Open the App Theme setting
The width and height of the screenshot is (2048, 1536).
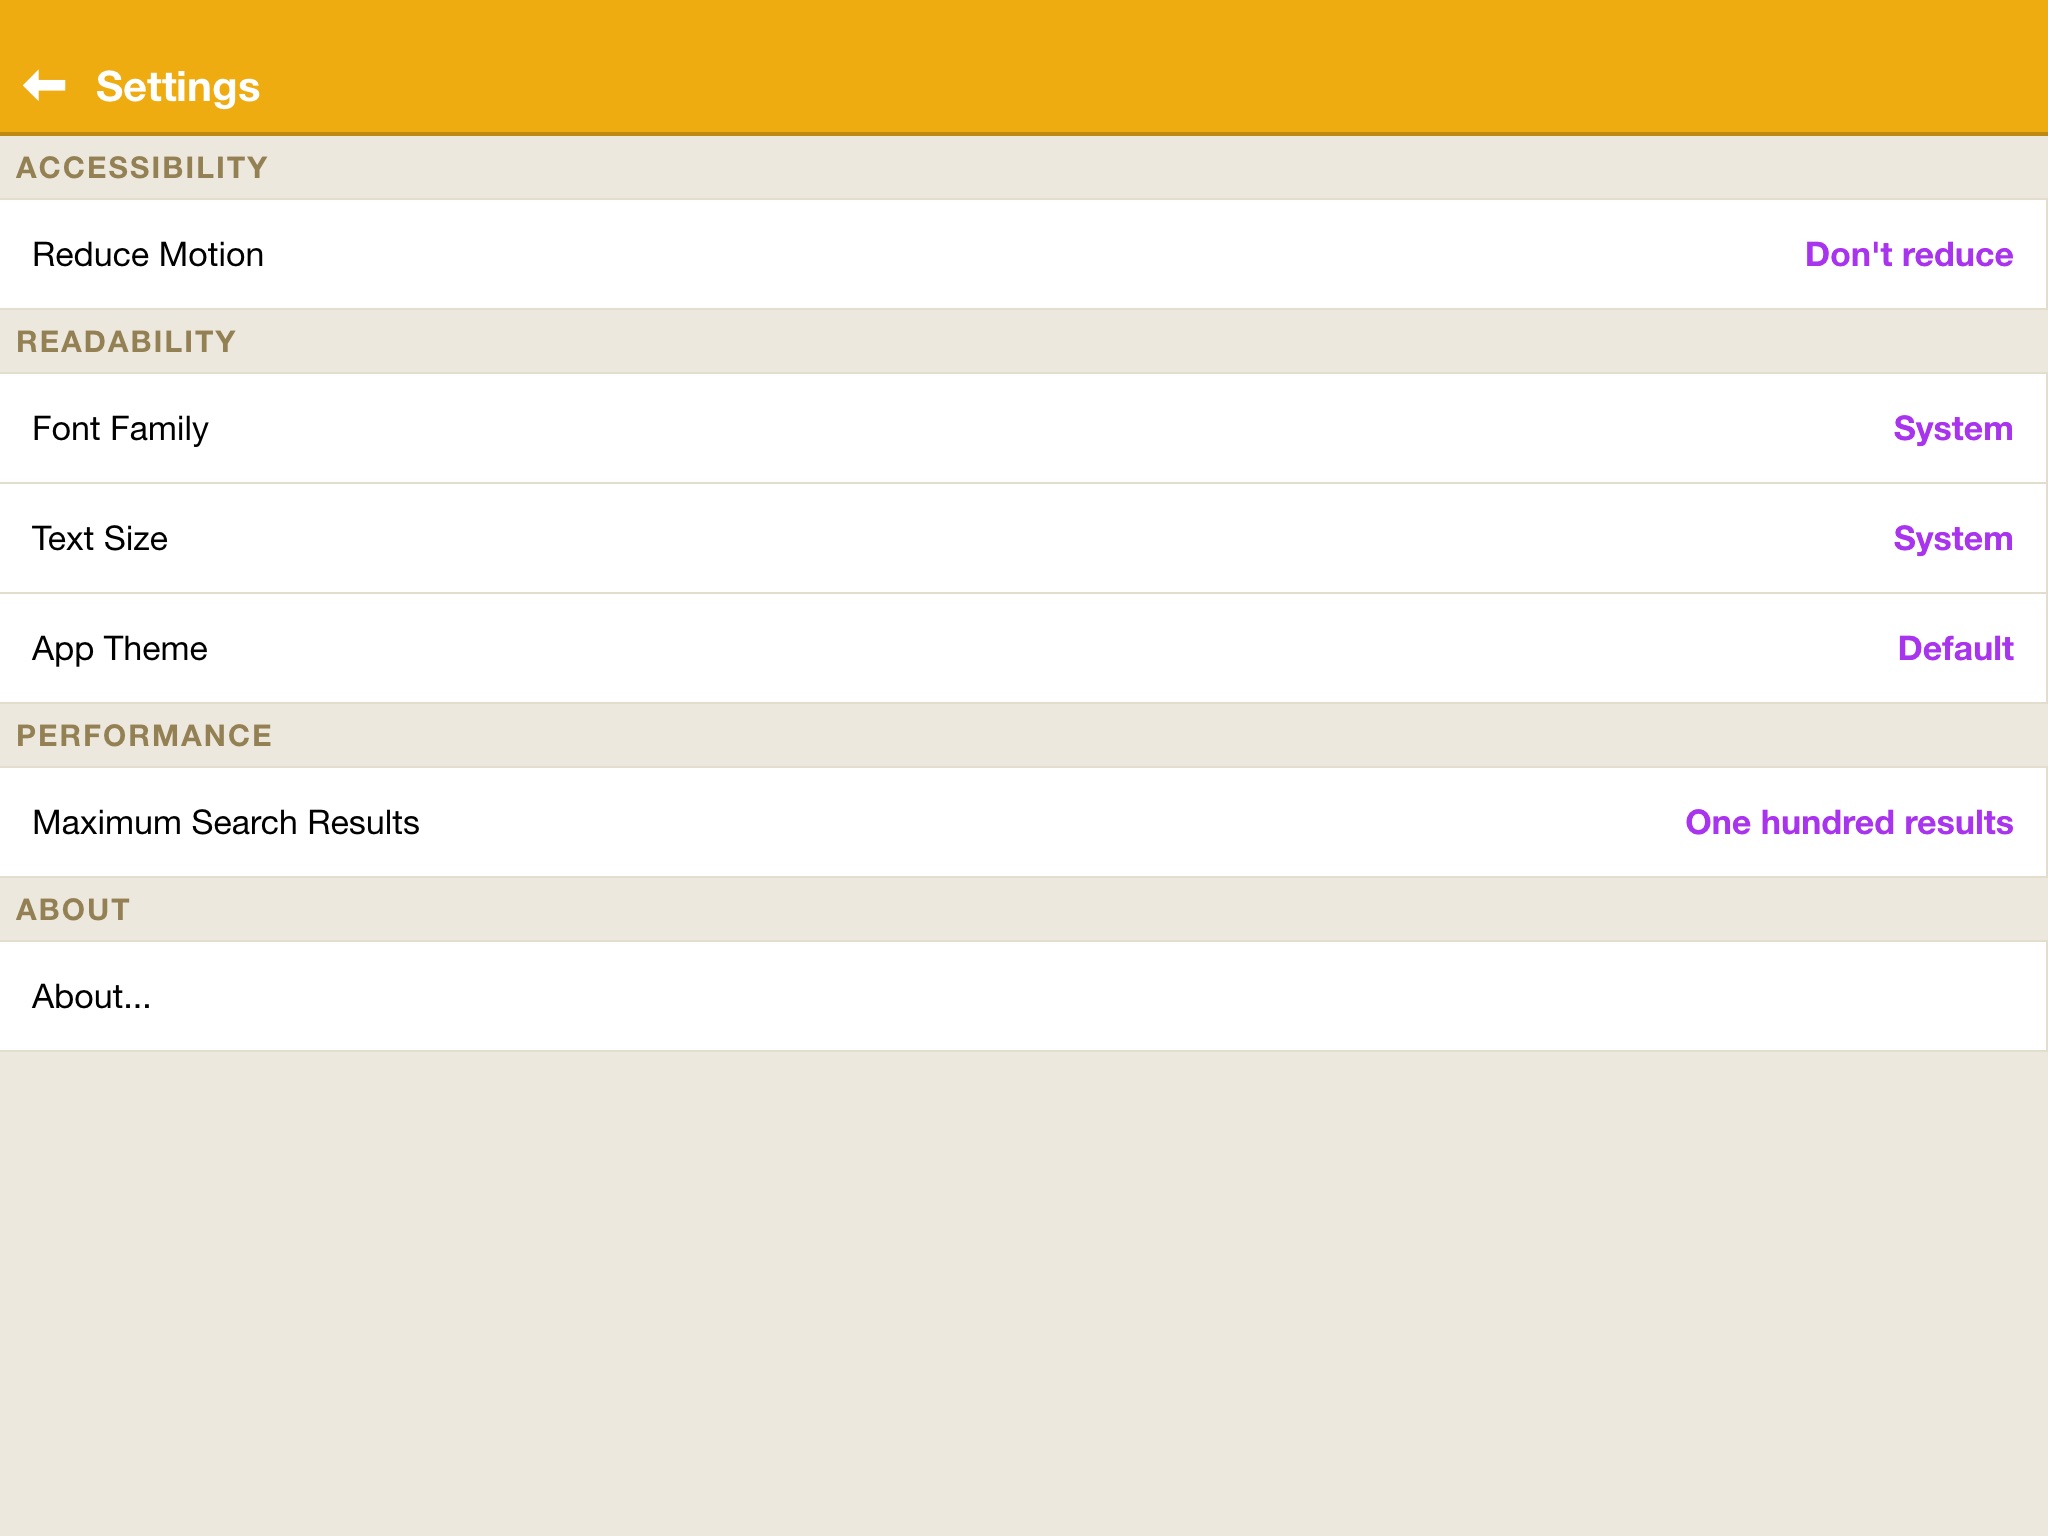point(120,649)
